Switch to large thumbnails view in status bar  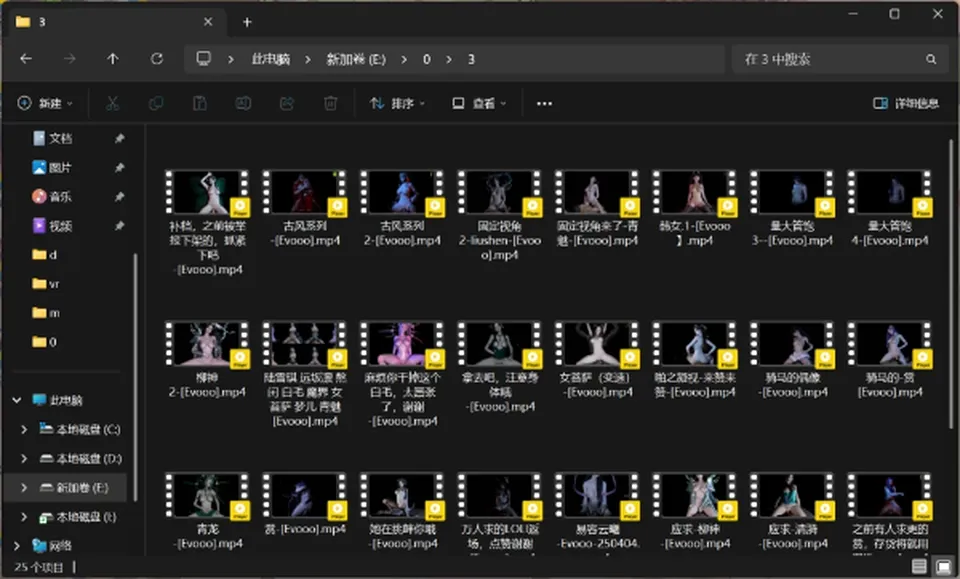tap(943, 566)
